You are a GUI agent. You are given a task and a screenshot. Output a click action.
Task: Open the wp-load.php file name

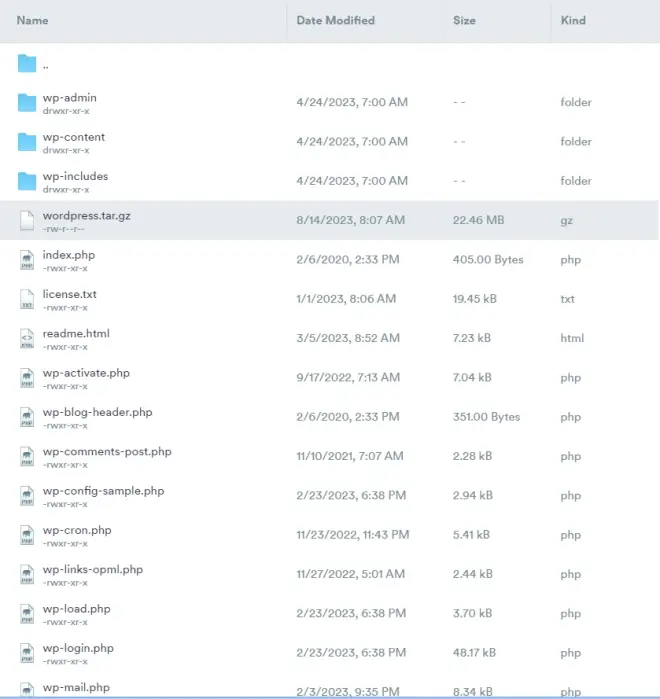[76, 608]
